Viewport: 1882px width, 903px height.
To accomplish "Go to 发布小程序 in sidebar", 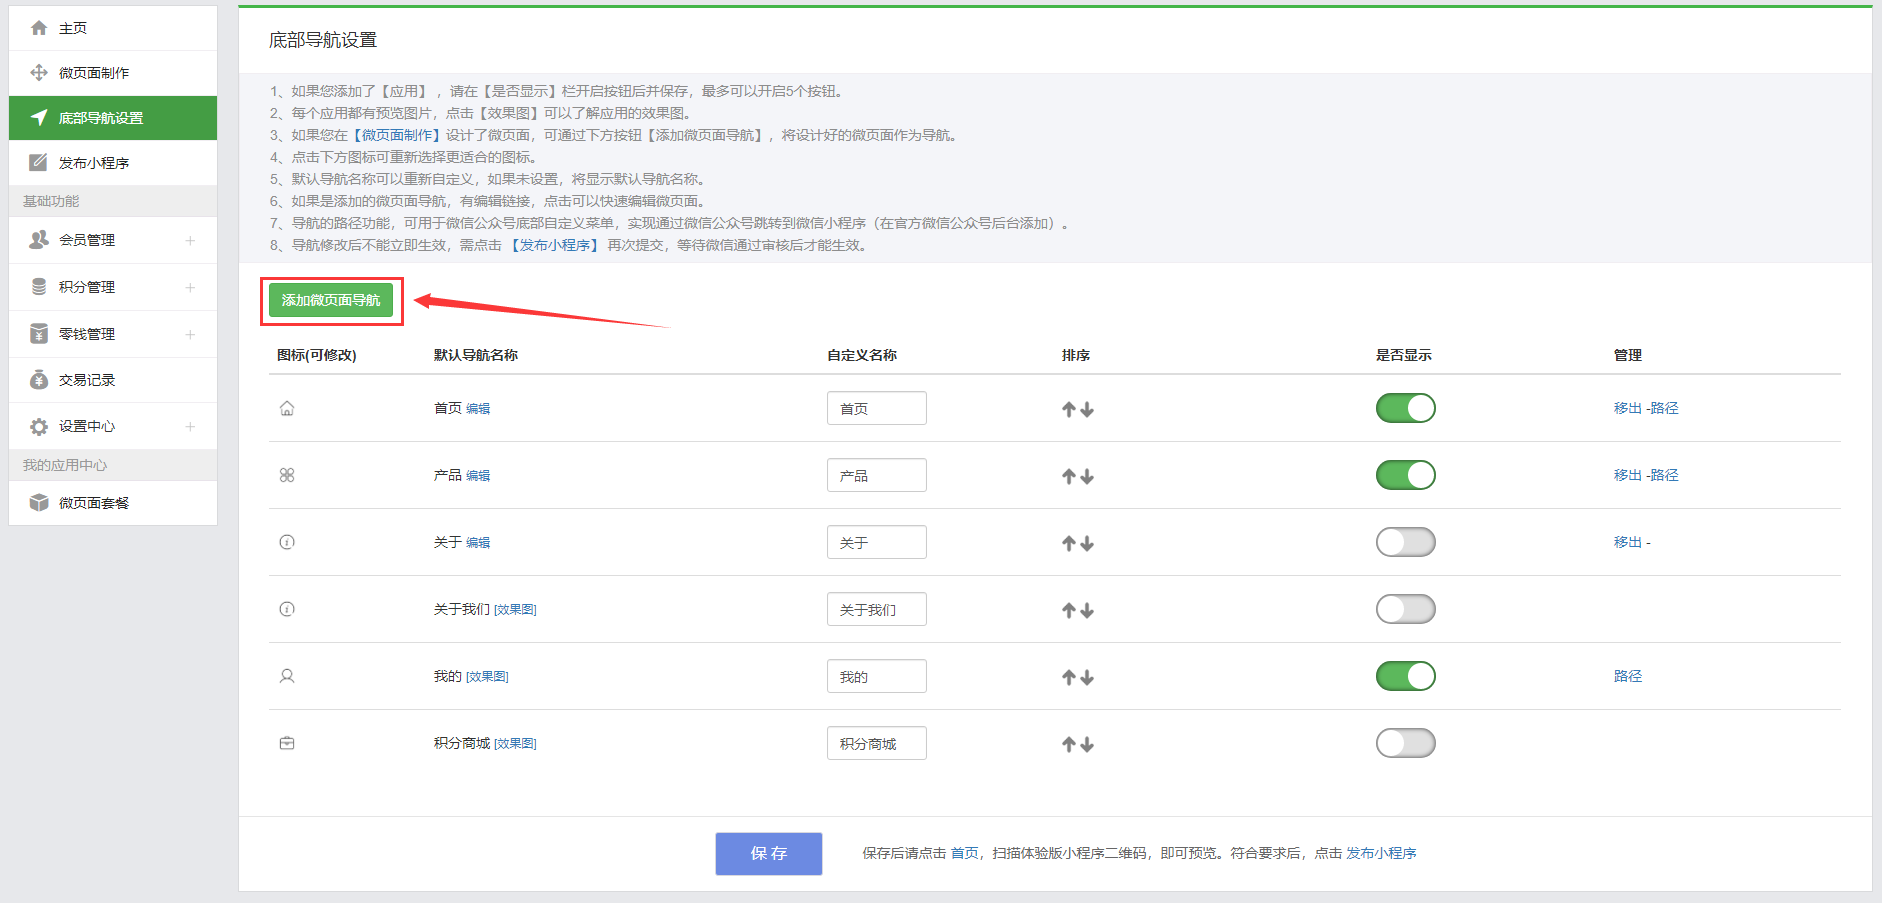I will point(113,163).
